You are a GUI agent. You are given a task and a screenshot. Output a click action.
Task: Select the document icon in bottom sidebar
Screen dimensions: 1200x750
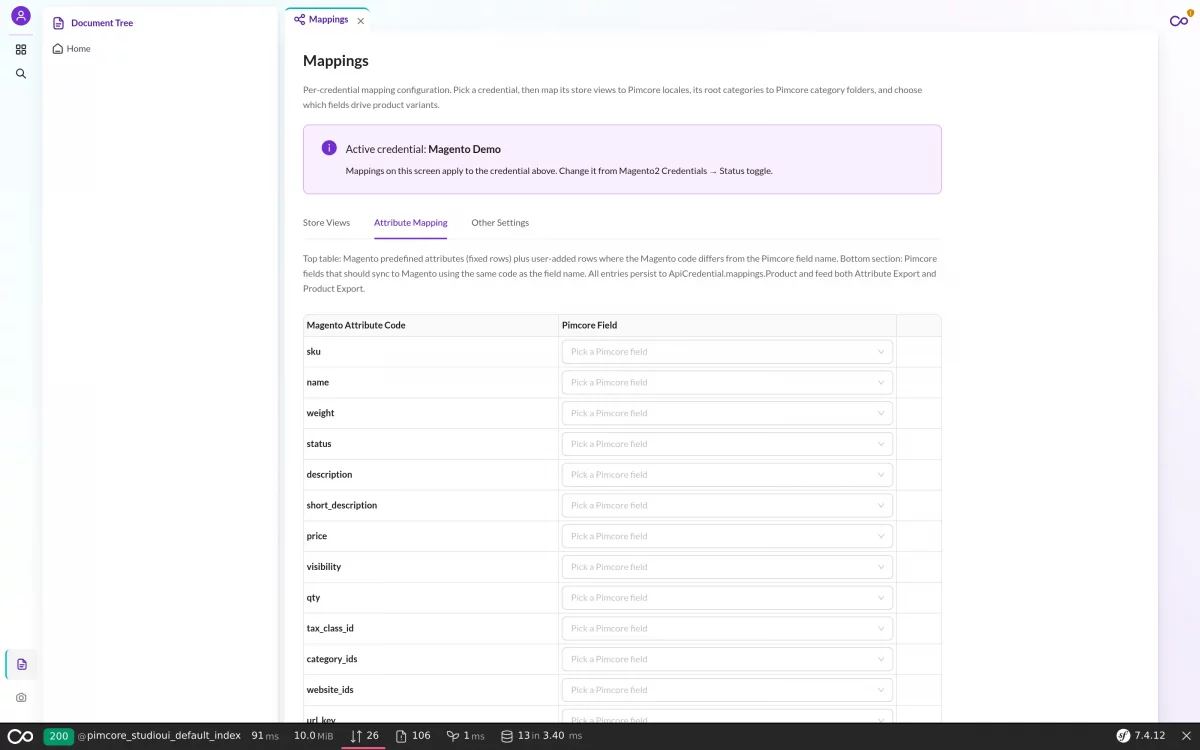pyautogui.click(x=22, y=665)
